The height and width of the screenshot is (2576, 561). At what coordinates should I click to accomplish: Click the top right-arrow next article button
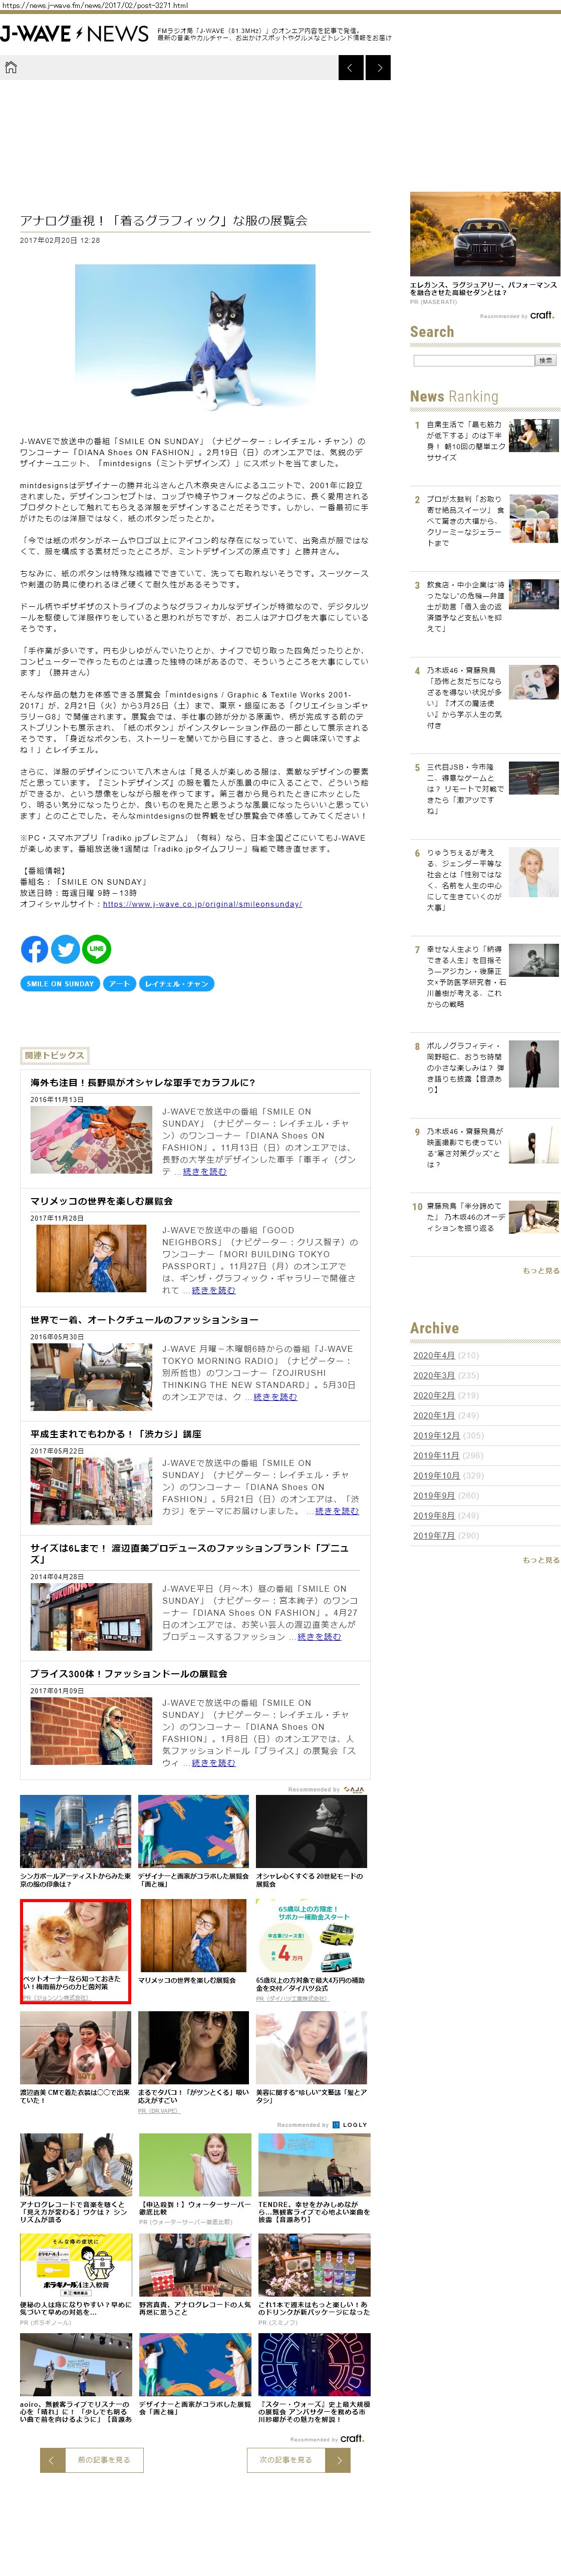378,67
